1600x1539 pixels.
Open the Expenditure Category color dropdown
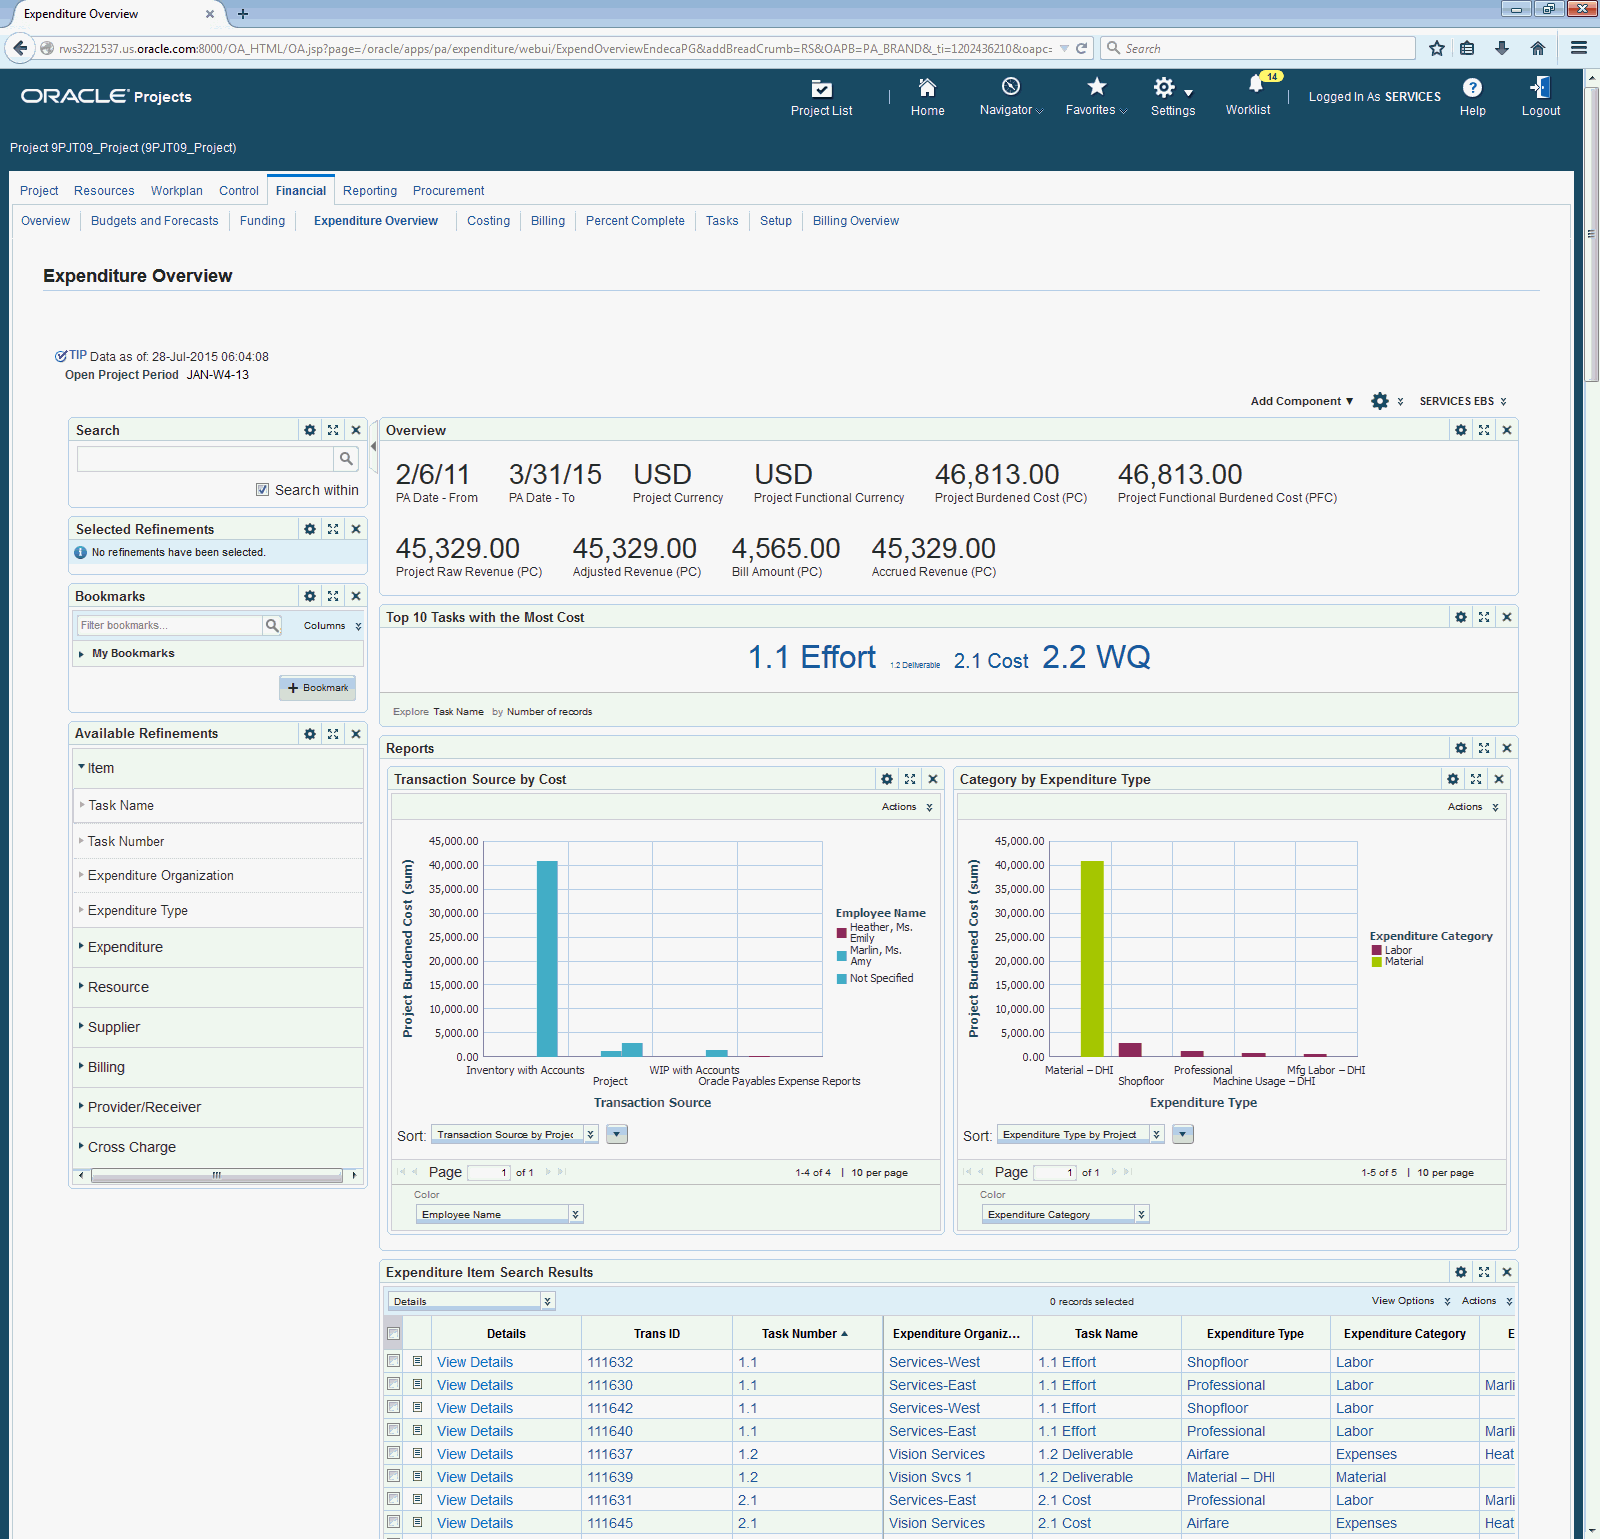coord(1066,1214)
